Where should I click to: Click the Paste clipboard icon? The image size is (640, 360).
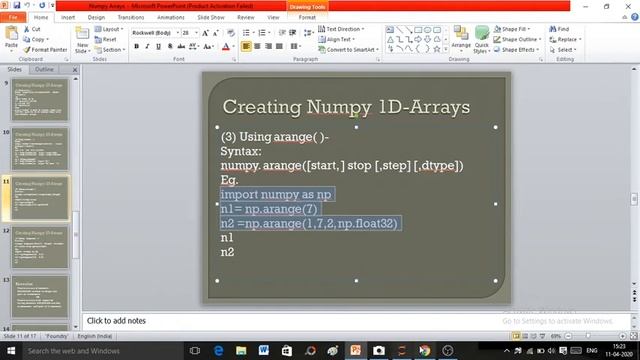(11, 33)
